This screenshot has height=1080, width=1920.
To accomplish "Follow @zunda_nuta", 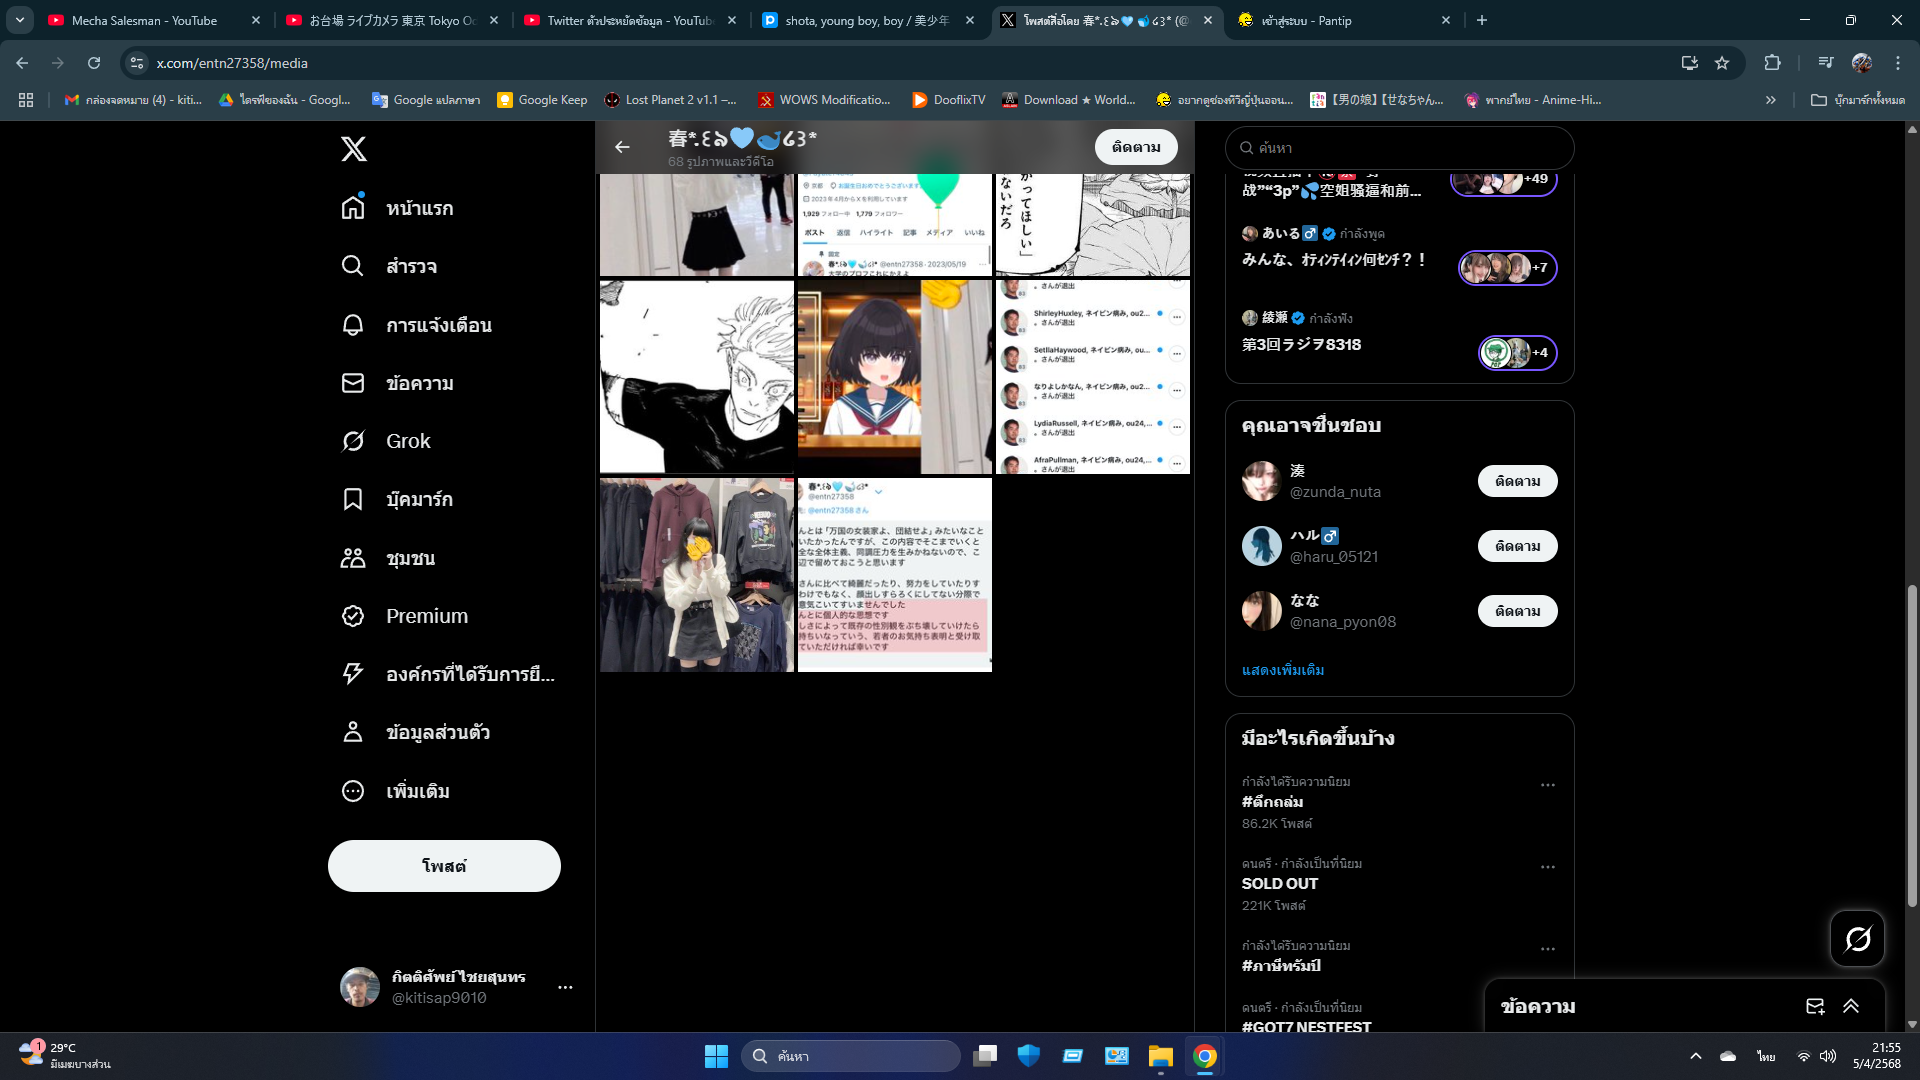I will pyautogui.click(x=1517, y=481).
